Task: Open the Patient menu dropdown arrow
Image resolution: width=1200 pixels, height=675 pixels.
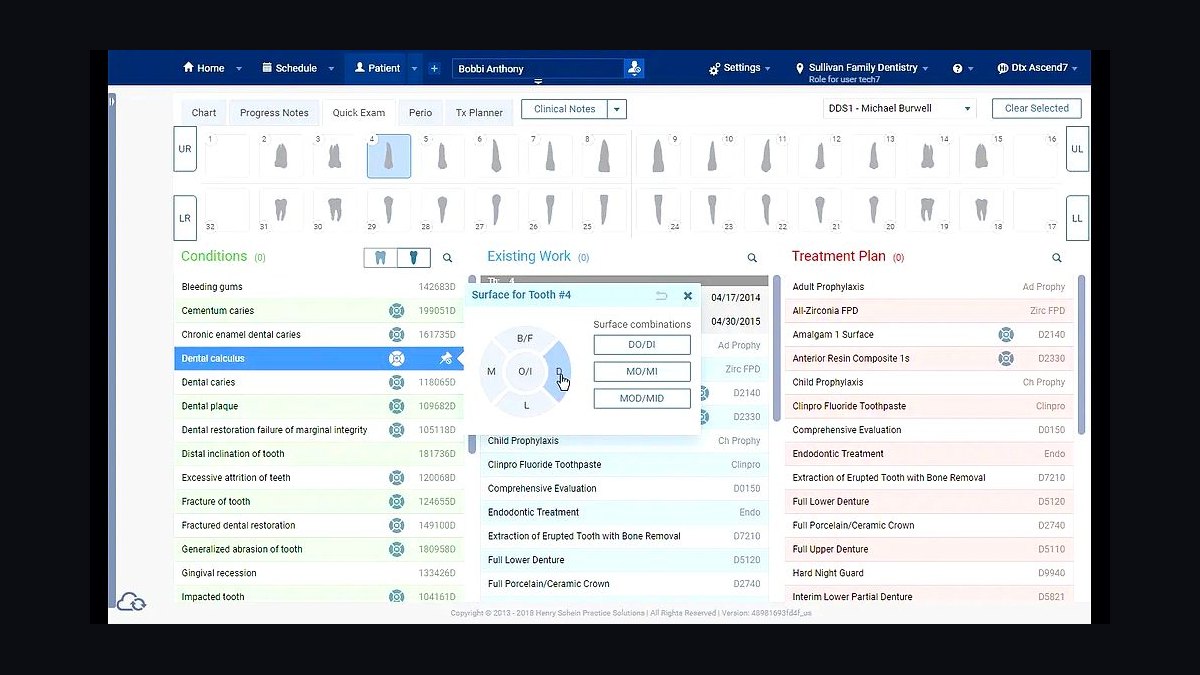Action: tap(415, 69)
